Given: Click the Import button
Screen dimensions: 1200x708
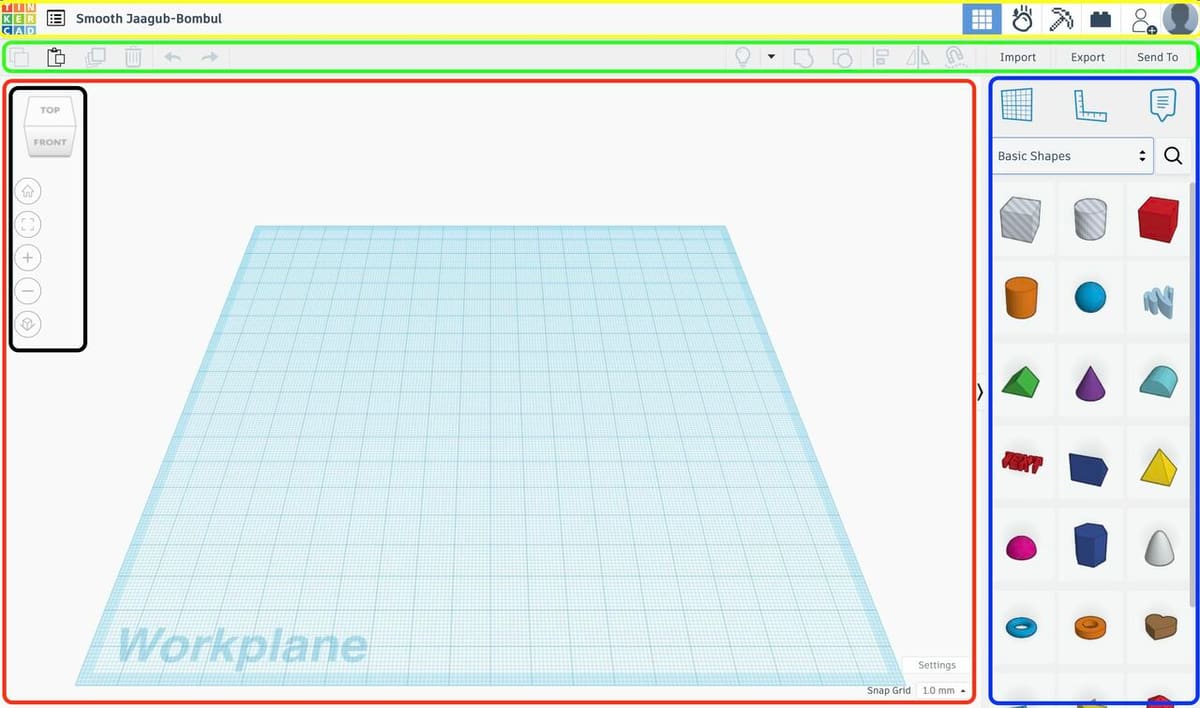Looking at the screenshot, I should pos(1018,57).
